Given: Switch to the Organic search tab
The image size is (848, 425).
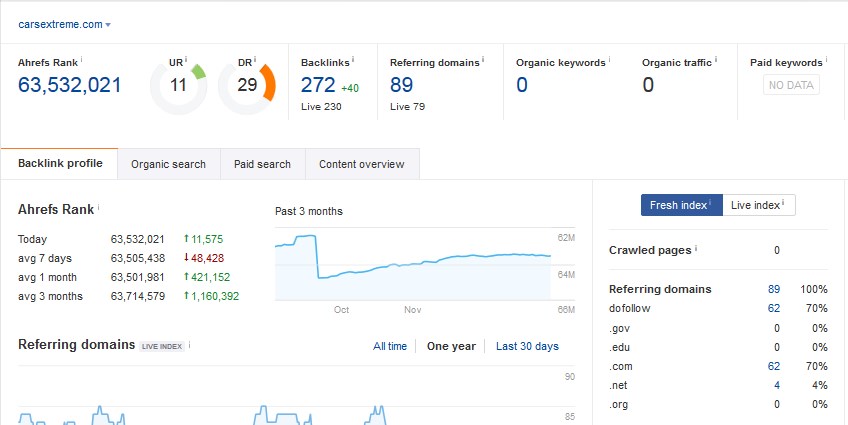Looking at the screenshot, I should (168, 164).
